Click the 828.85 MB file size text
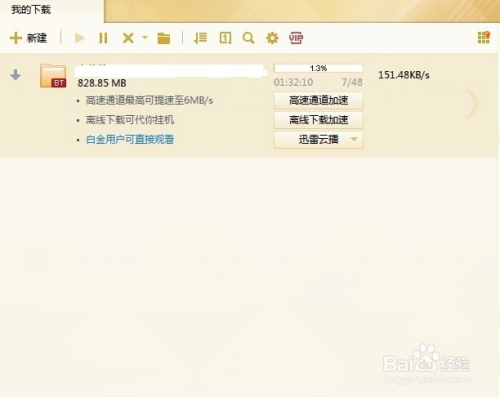 point(102,83)
